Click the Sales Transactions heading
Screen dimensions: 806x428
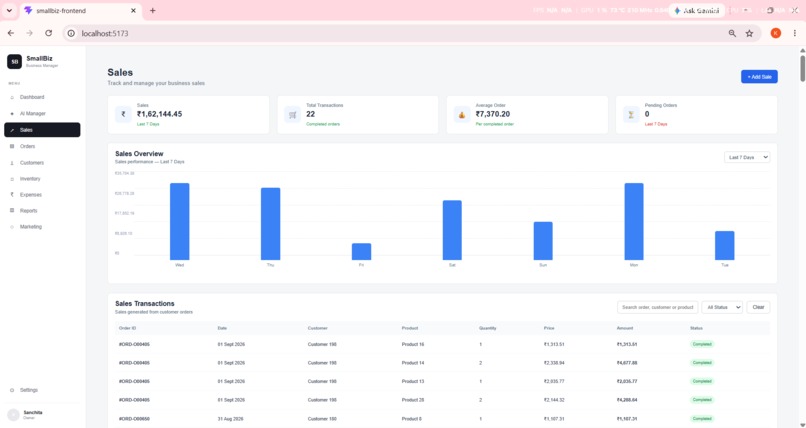[x=144, y=304]
